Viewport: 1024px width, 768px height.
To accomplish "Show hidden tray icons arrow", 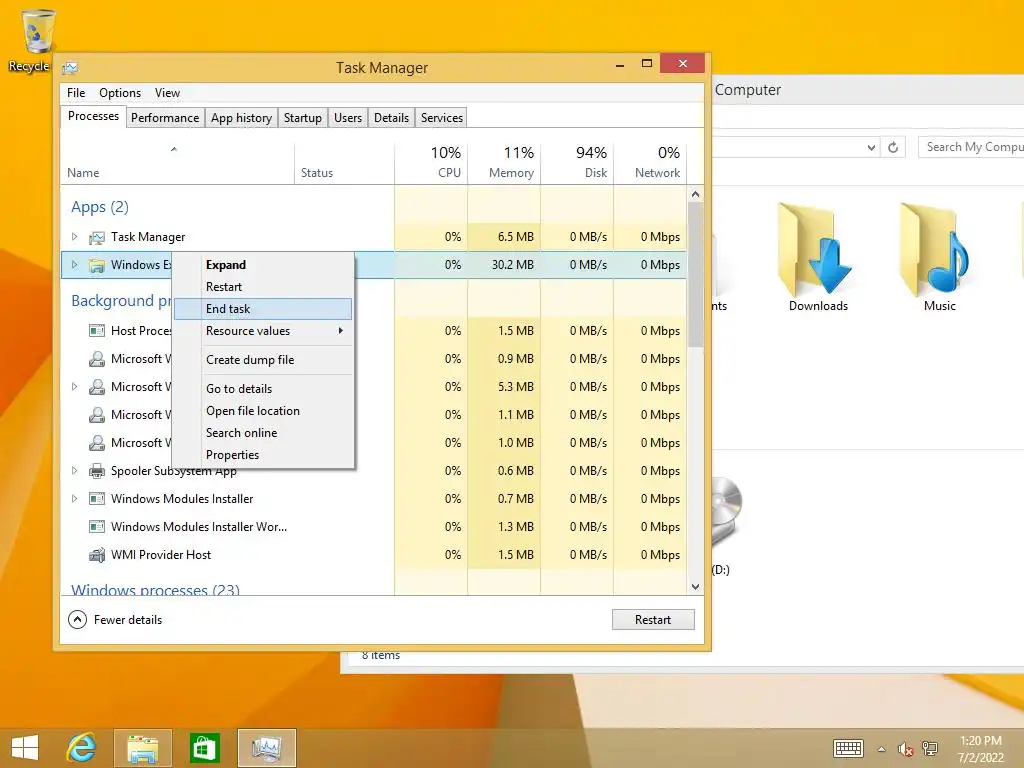I will [882, 749].
